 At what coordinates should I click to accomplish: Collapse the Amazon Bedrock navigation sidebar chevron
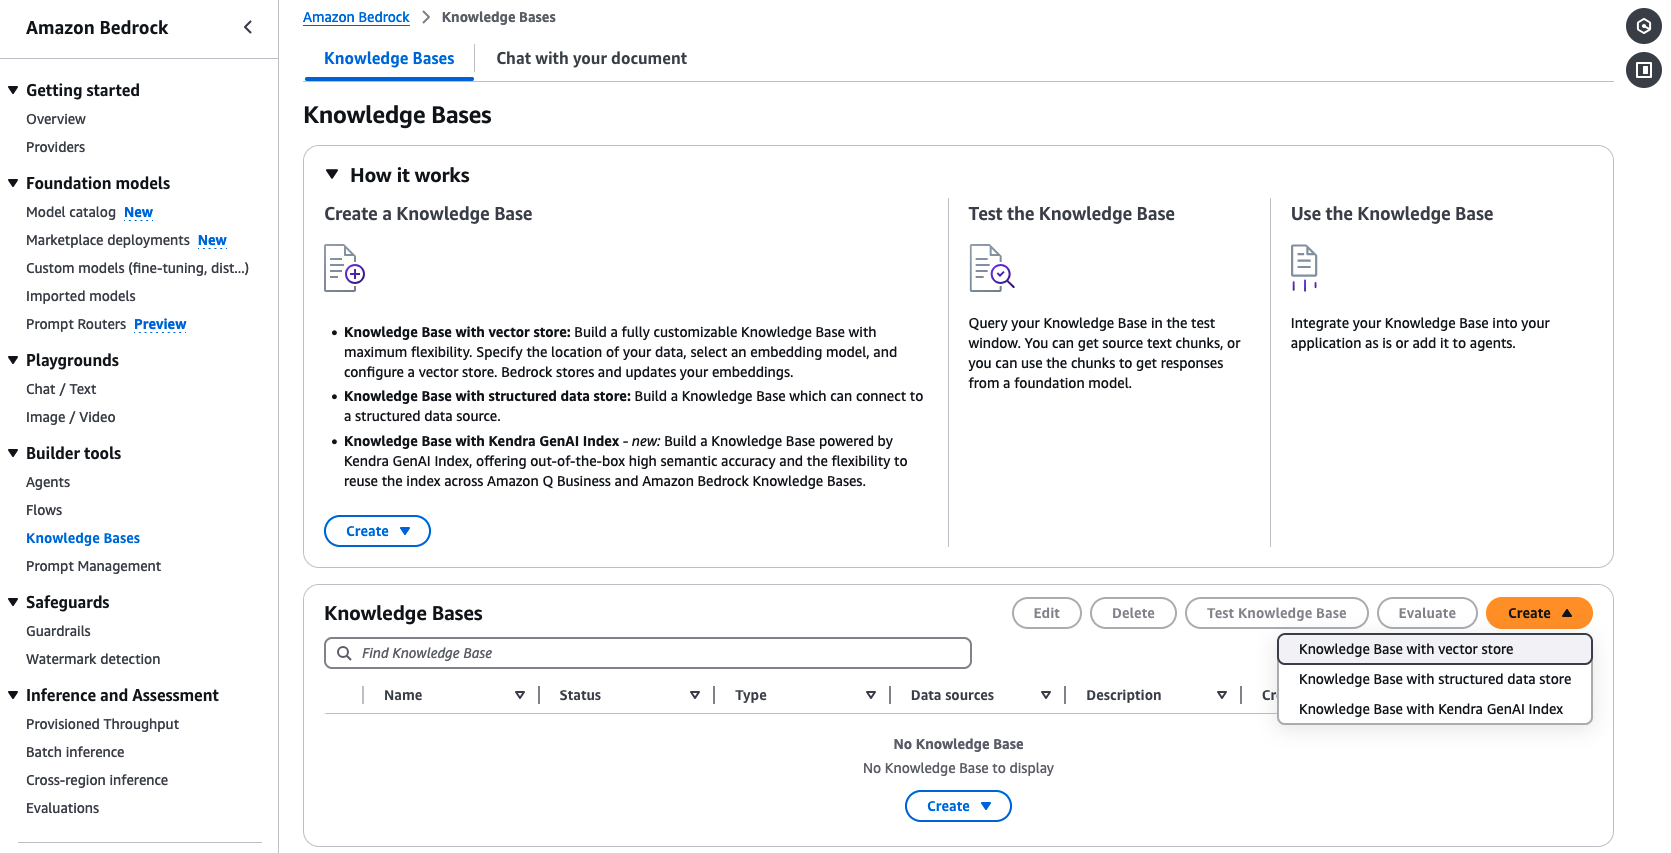tap(248, 27)
